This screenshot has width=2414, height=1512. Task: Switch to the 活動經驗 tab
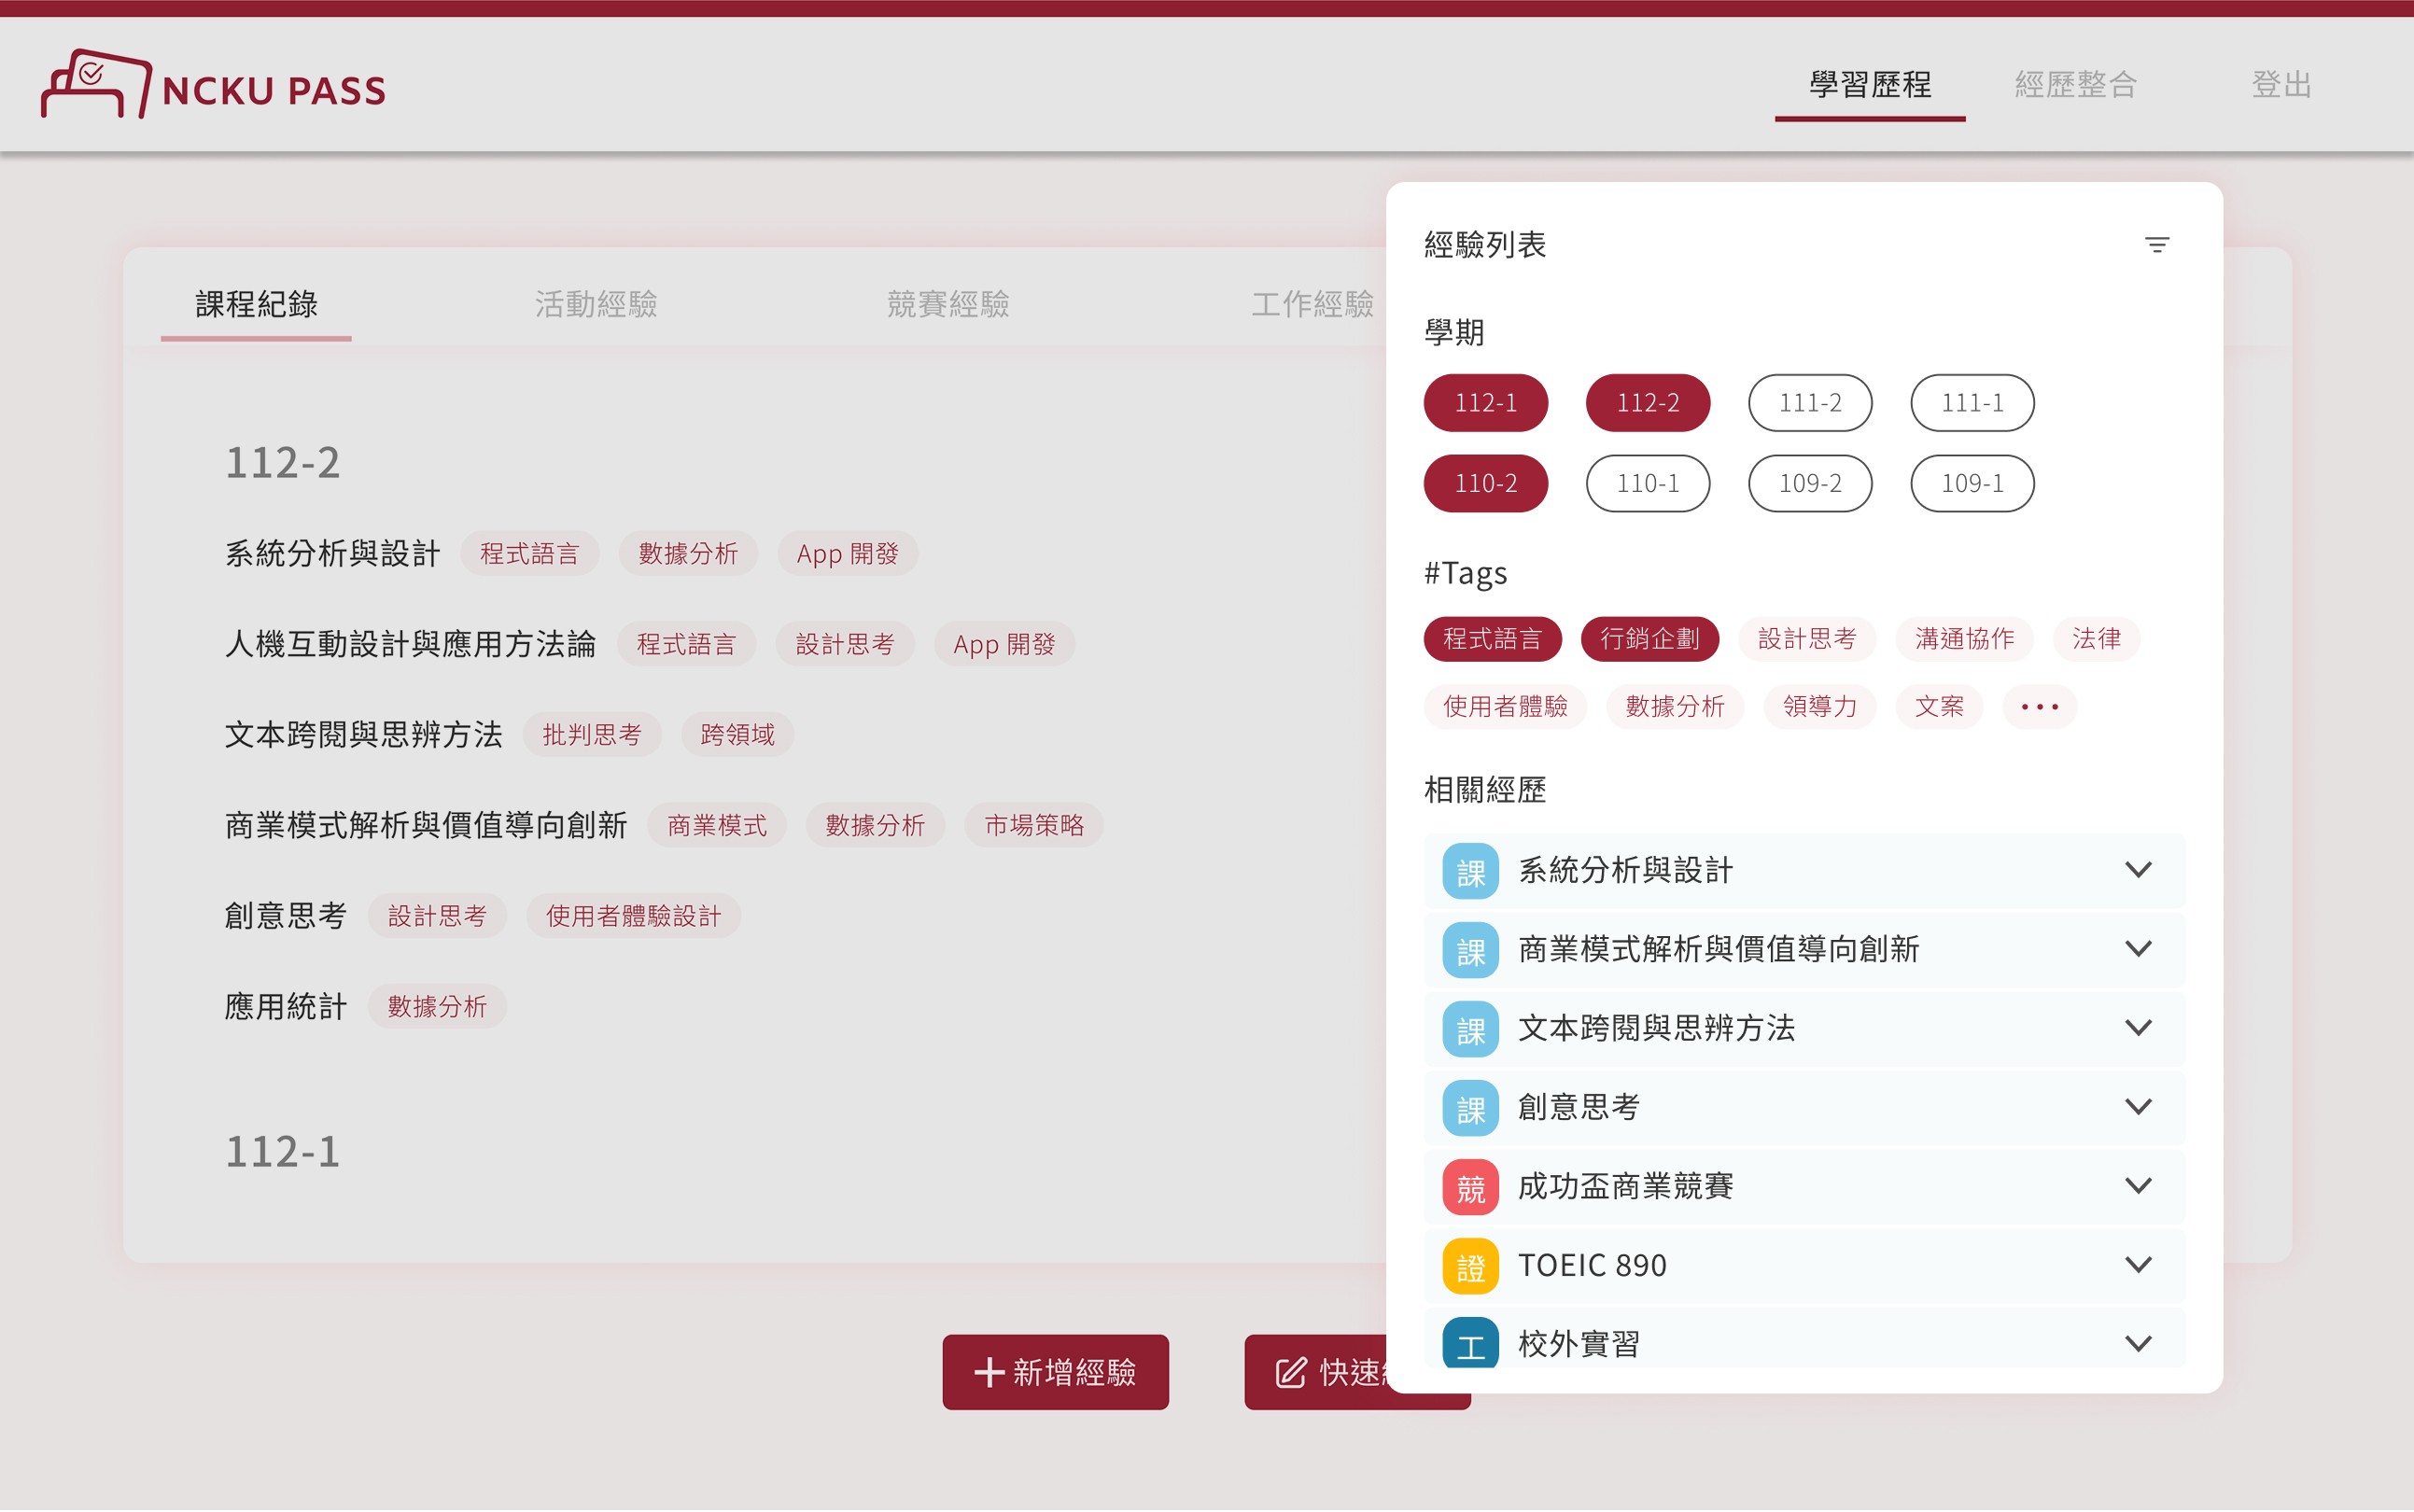pyautogui.click(x=596, y=304)
